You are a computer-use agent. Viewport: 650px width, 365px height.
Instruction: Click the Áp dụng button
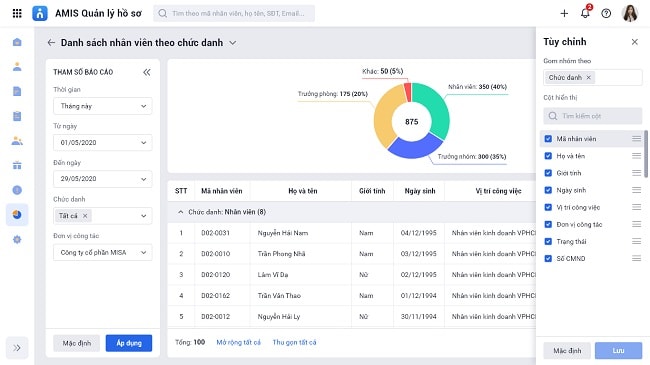tap(129, 343)
